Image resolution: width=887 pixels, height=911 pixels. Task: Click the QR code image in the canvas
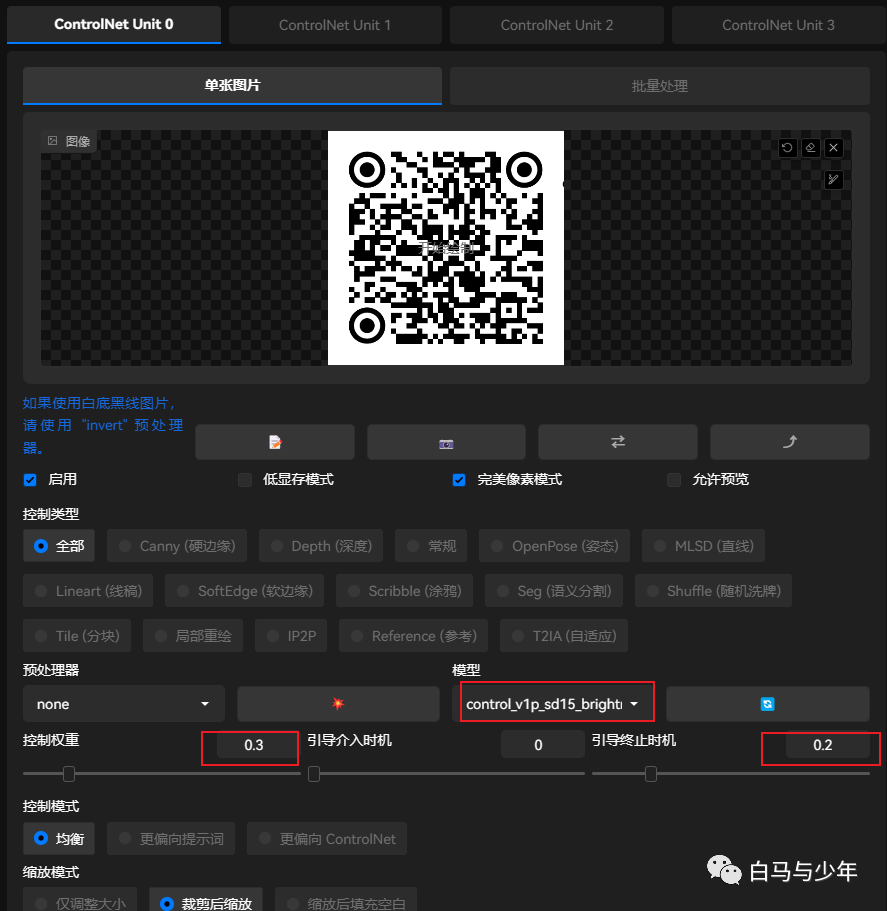pyautogui.click(x=446, y=248)
